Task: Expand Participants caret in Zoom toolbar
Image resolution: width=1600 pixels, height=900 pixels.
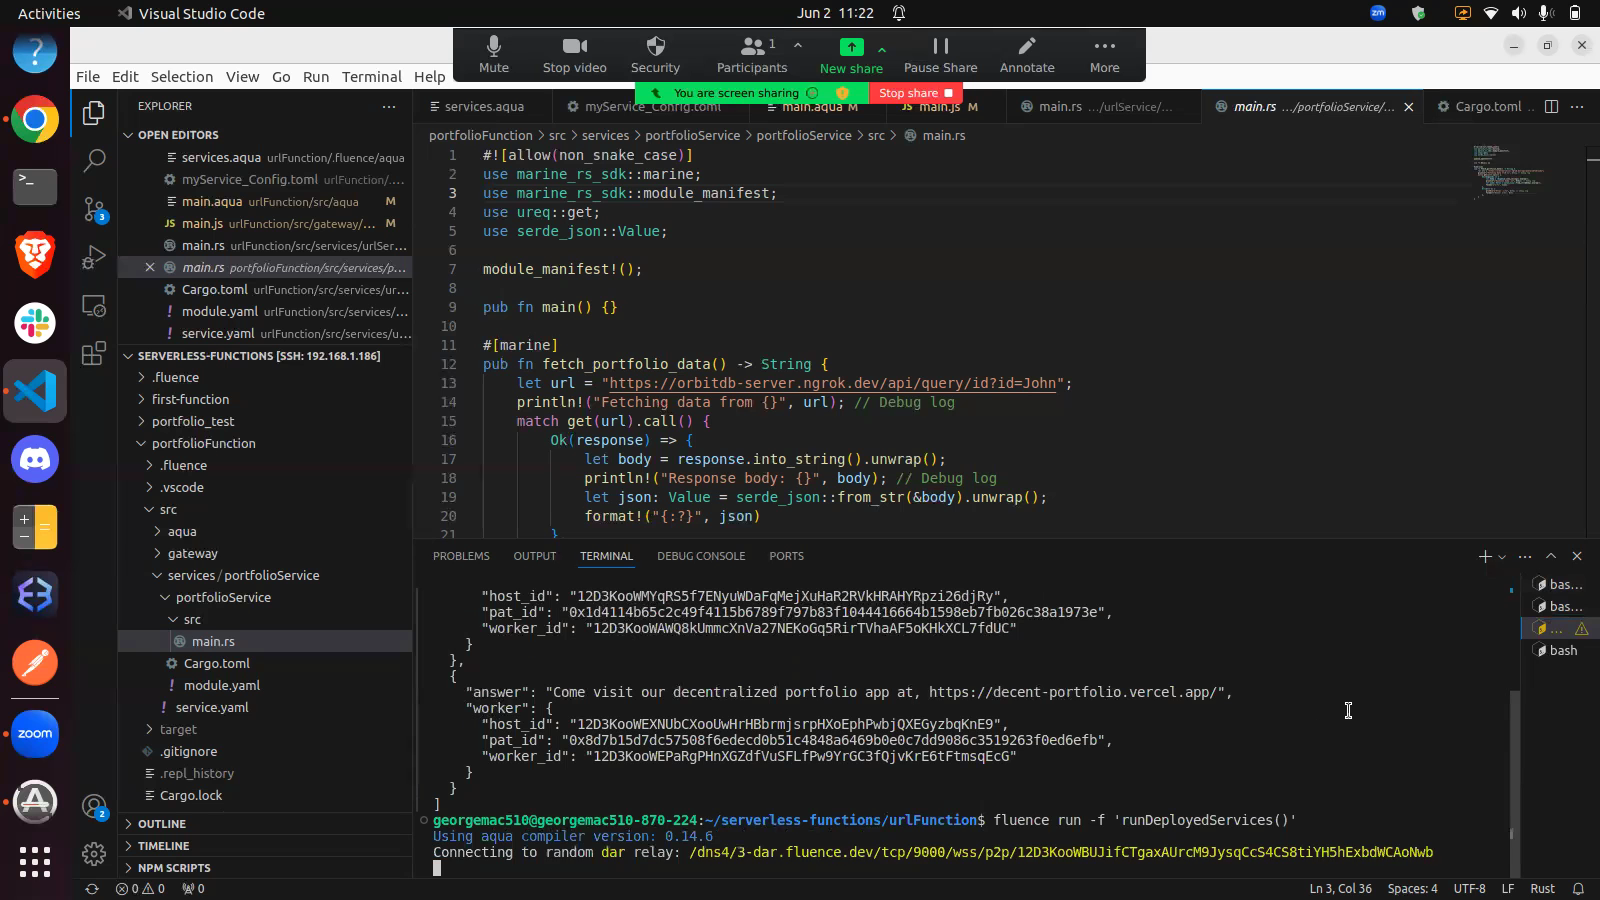Action: [798, 45]
